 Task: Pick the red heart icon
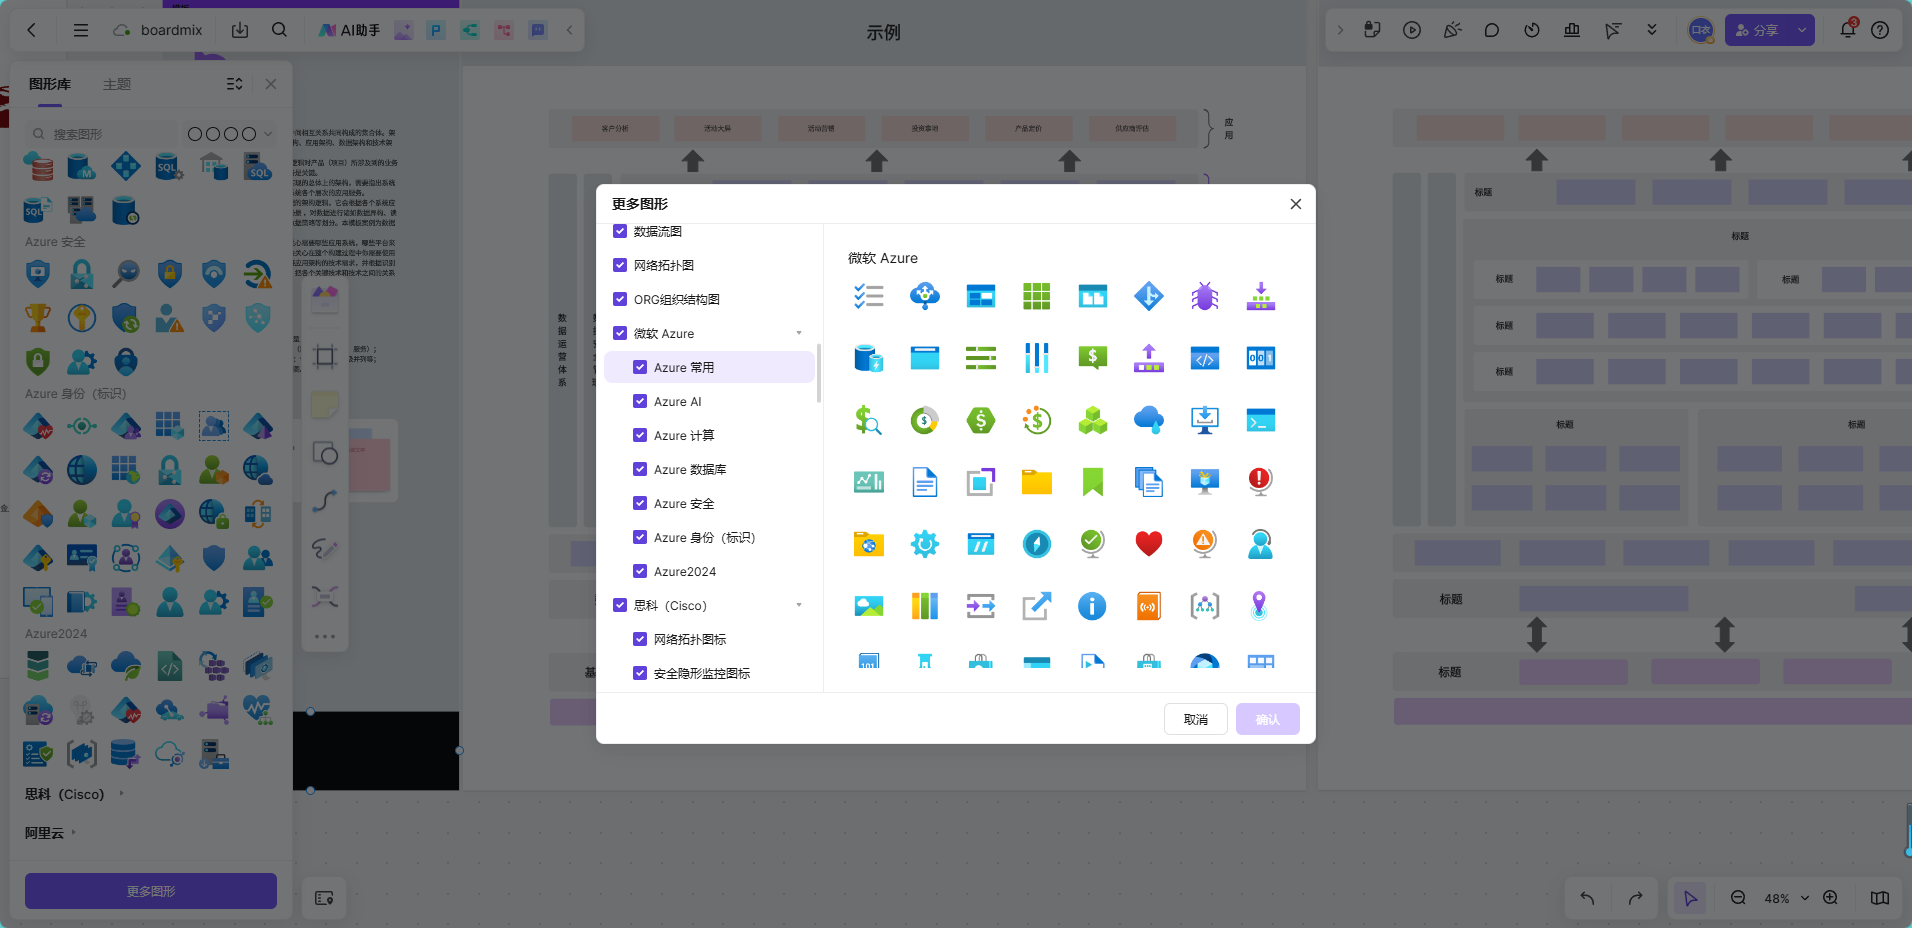pyautogui.click(x=1148, y=544)
